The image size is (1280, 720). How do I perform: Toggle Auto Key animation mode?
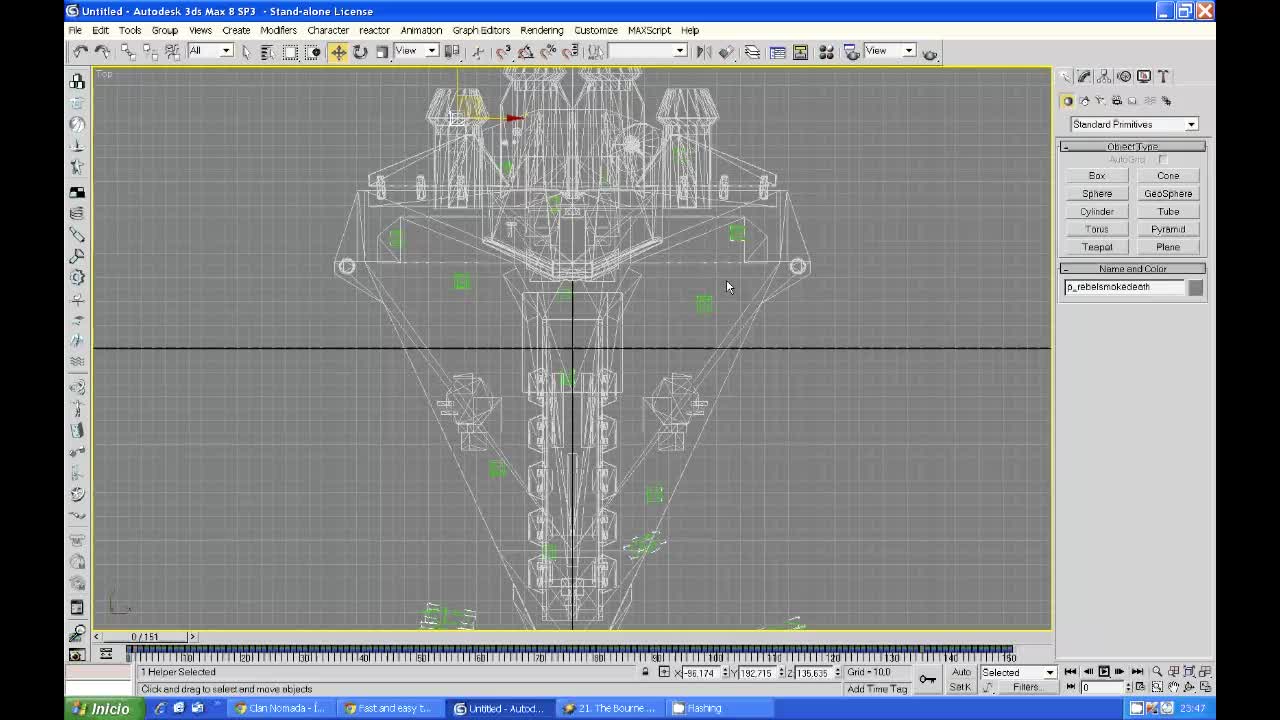click(961, 672)
